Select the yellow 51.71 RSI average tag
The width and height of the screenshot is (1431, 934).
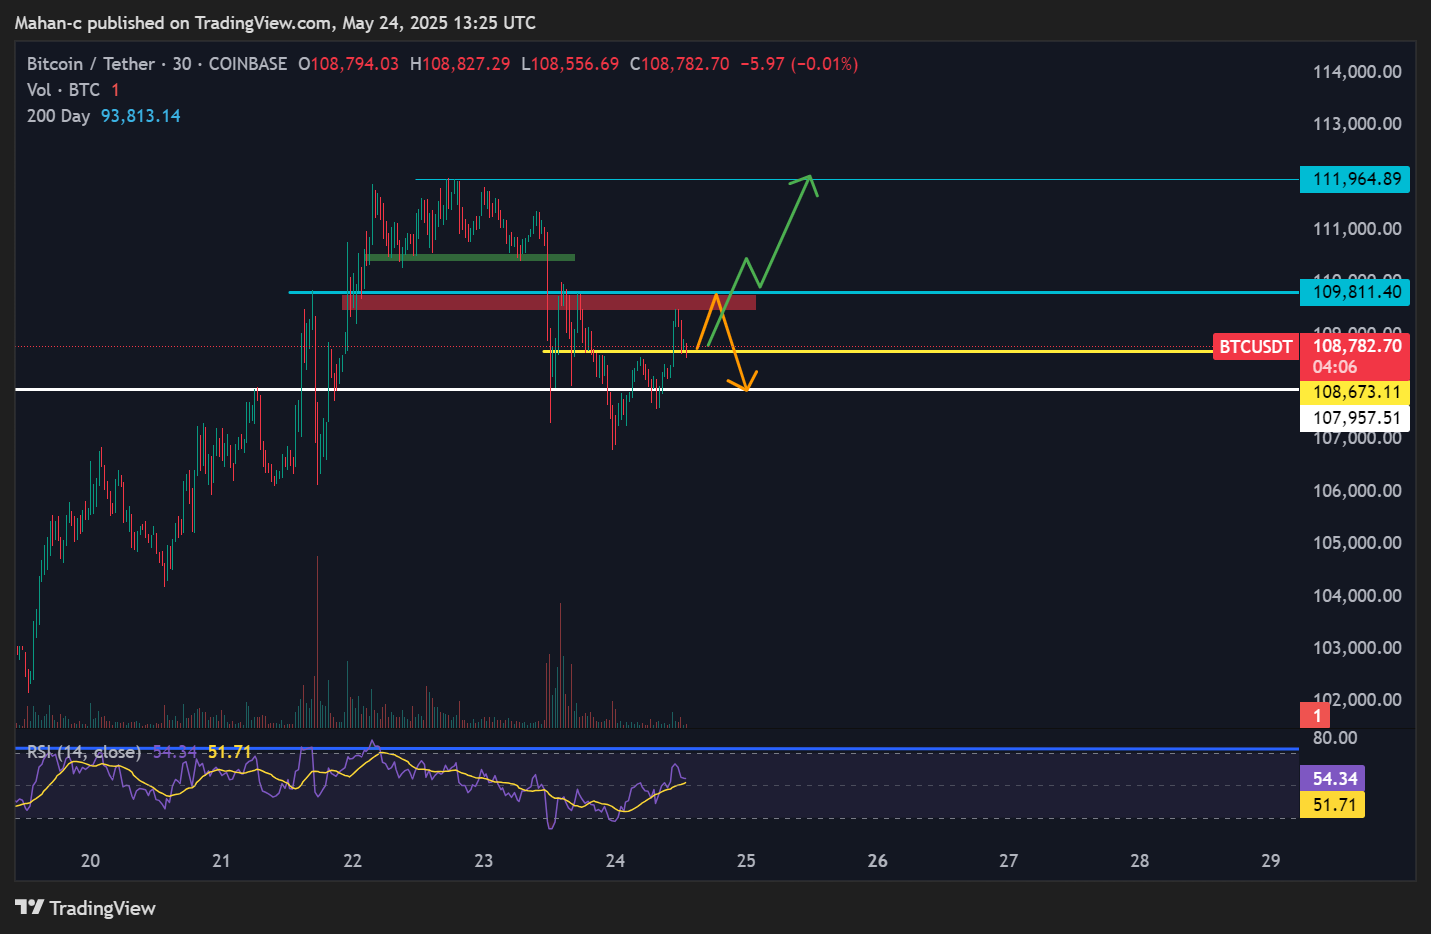coord(1333,804)
